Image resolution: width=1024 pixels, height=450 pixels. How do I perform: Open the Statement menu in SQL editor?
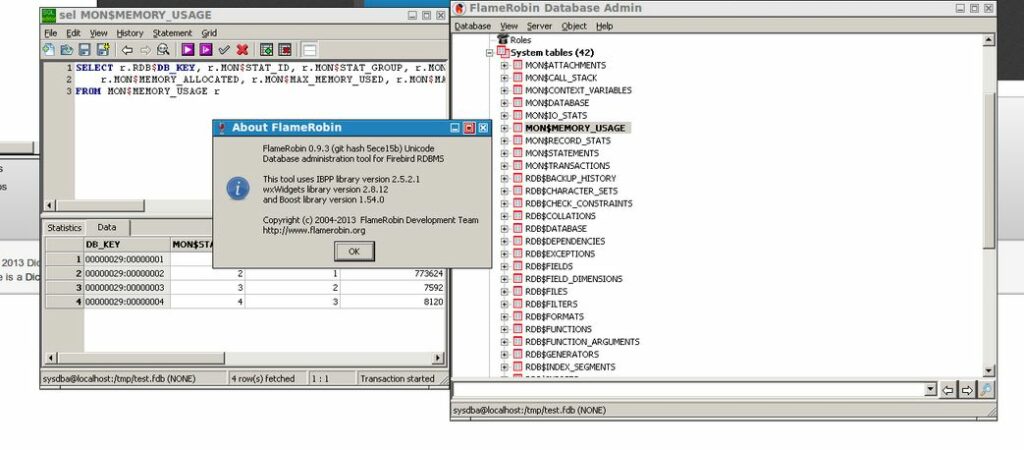point(172,33)
